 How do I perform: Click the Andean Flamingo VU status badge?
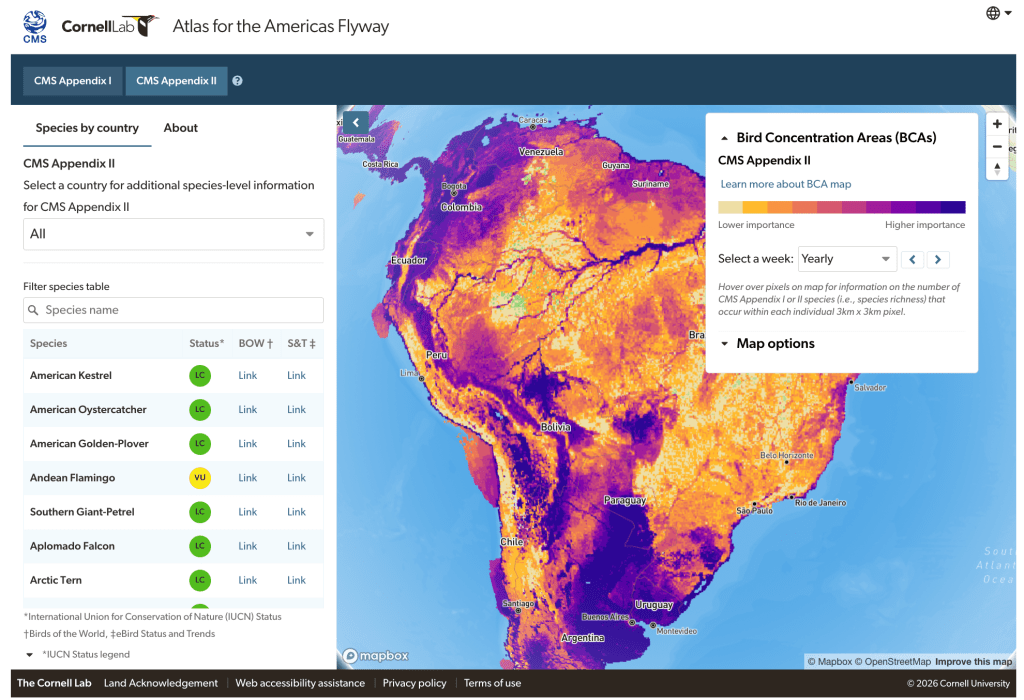(200, 478)
